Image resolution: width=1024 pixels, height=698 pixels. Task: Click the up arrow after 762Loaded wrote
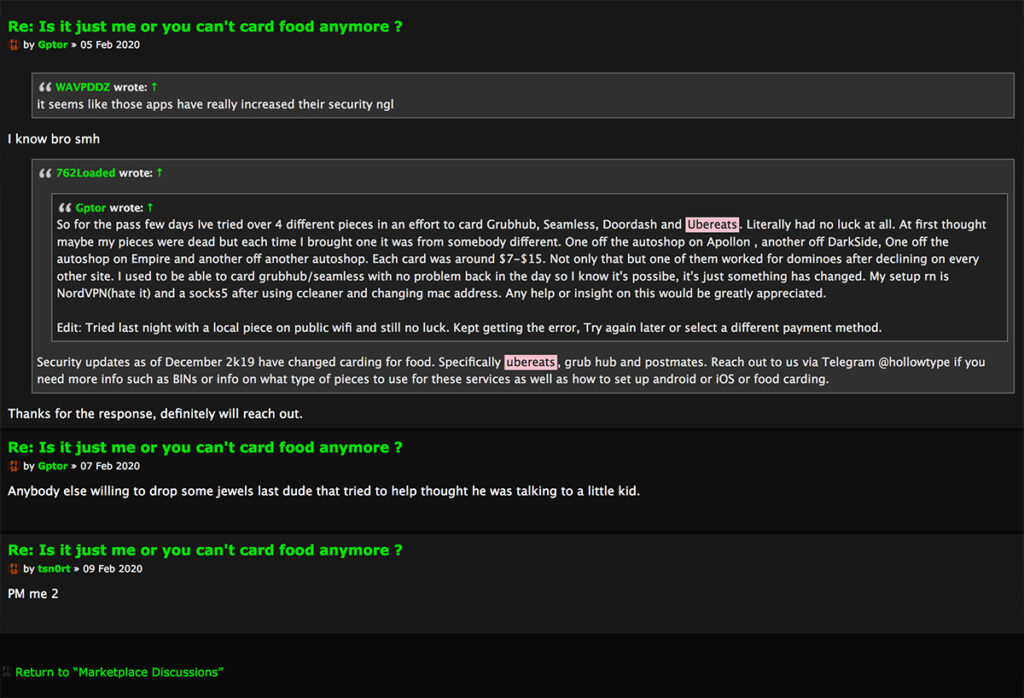click(159, 173)
